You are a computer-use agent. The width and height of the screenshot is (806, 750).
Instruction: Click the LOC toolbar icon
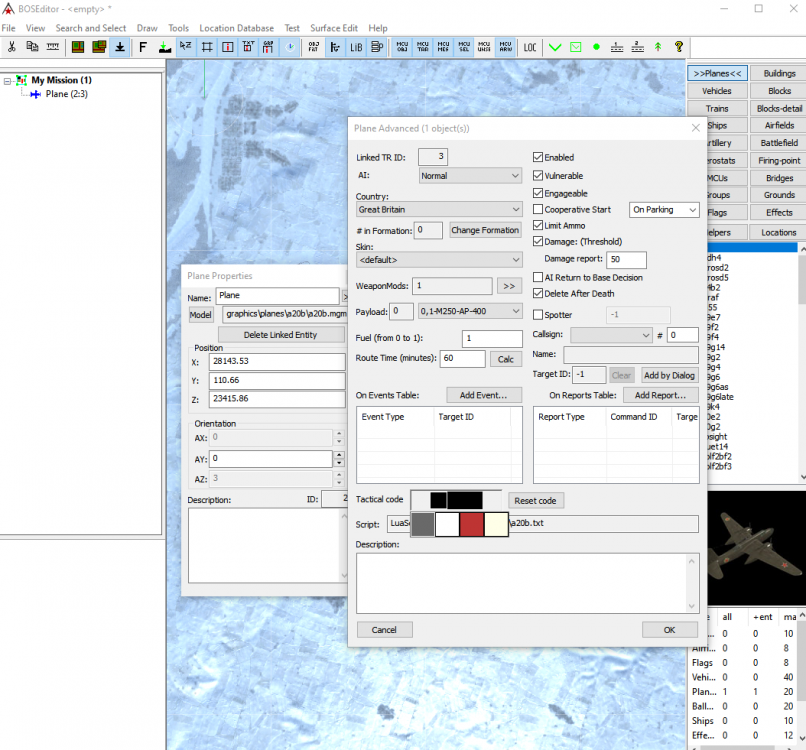coord(530,47)
